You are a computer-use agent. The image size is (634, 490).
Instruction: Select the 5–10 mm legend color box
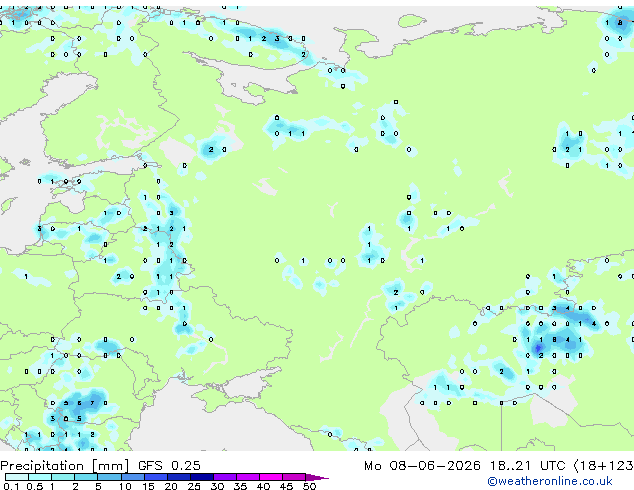[x=109, y=477]
